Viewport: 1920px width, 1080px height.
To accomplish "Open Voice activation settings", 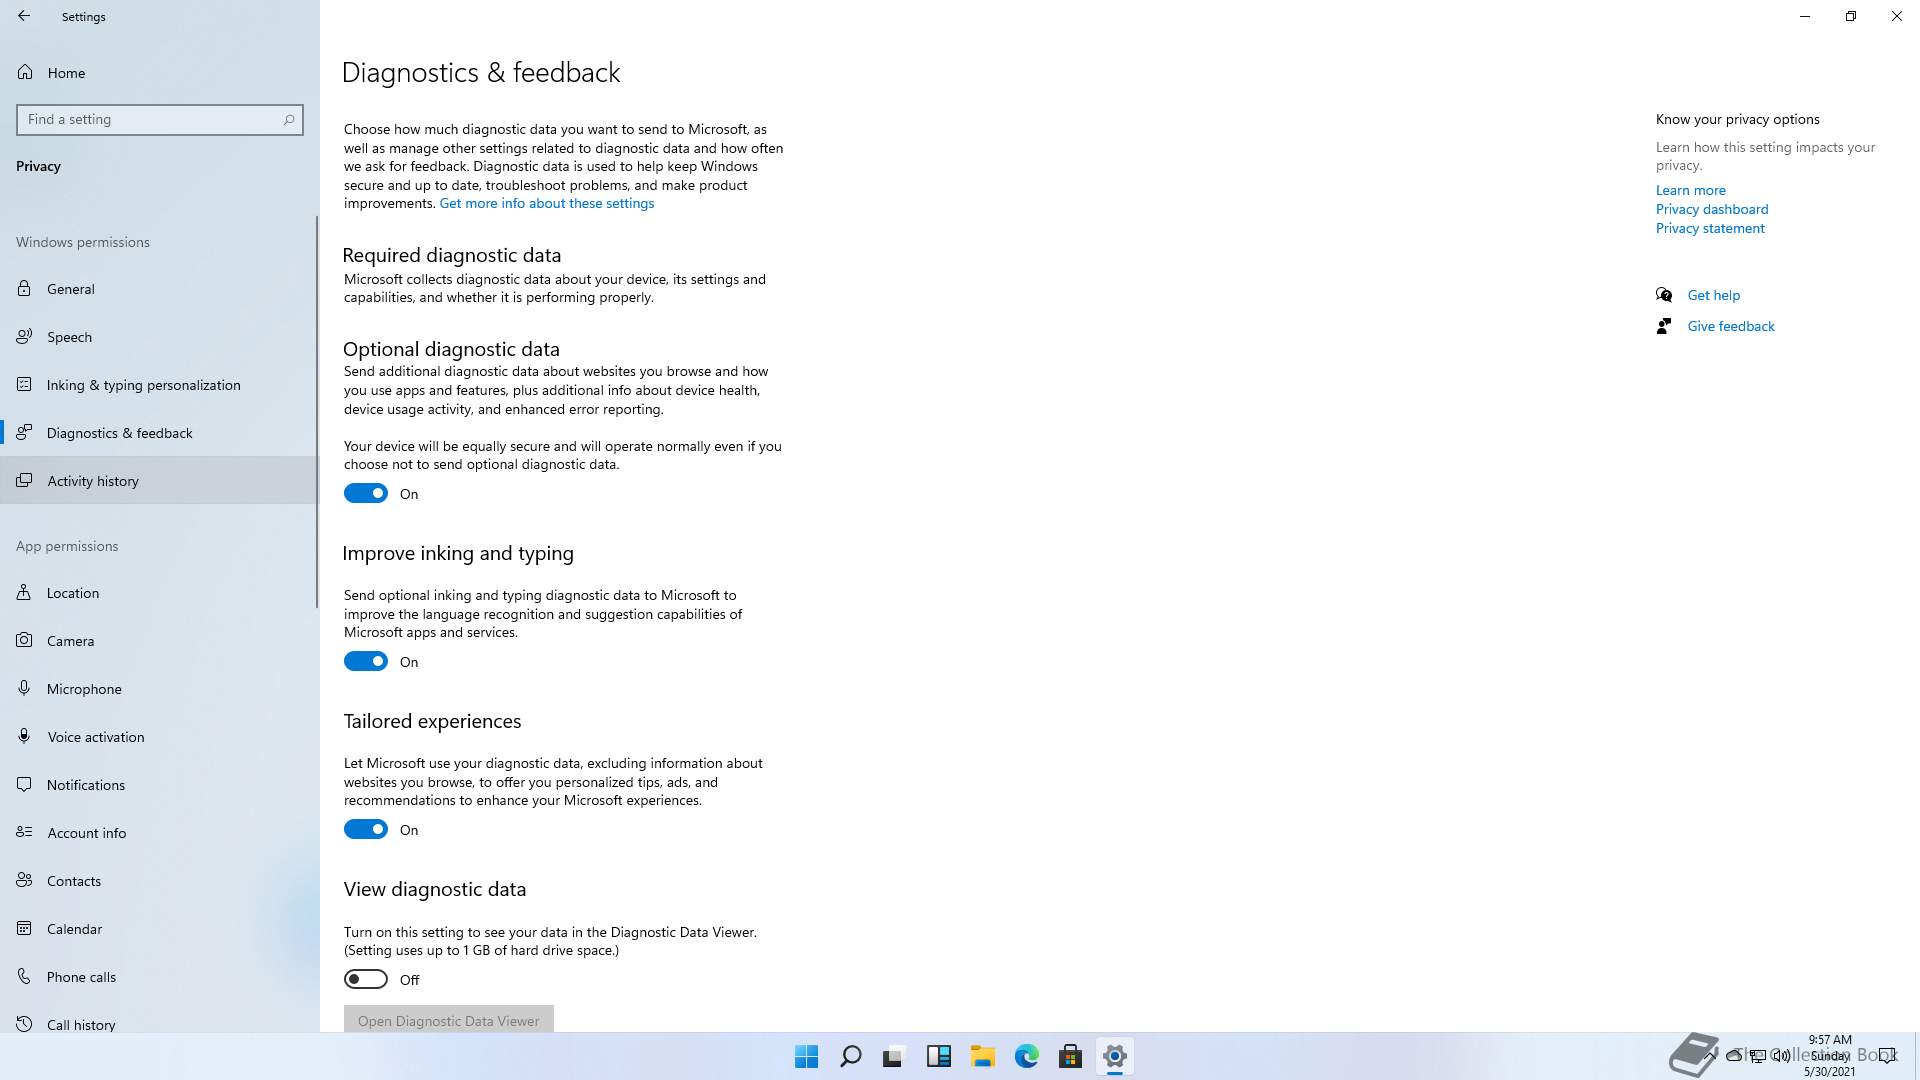I will (159, 737).
